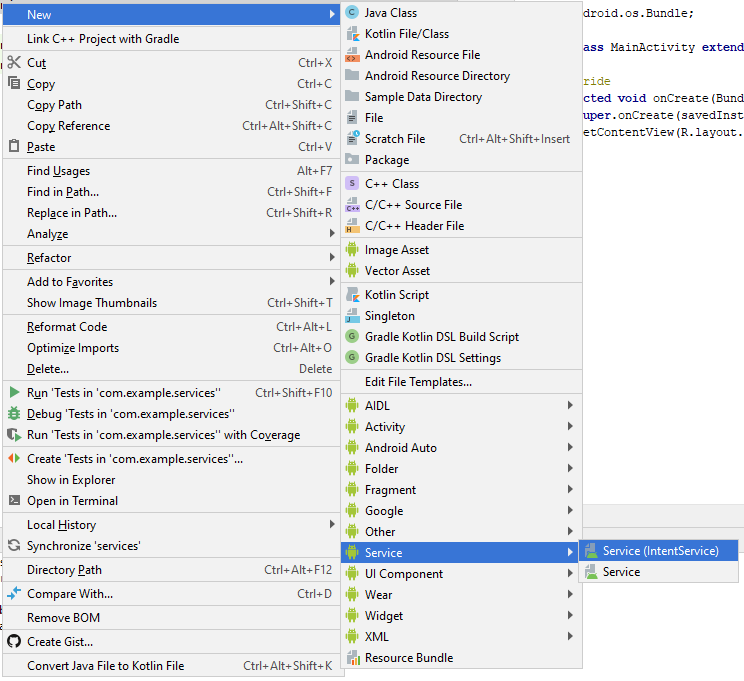This screenshot has width=744, height=681.
Task: Open the XML submenu arrow
Action: (x=570, y=637)
